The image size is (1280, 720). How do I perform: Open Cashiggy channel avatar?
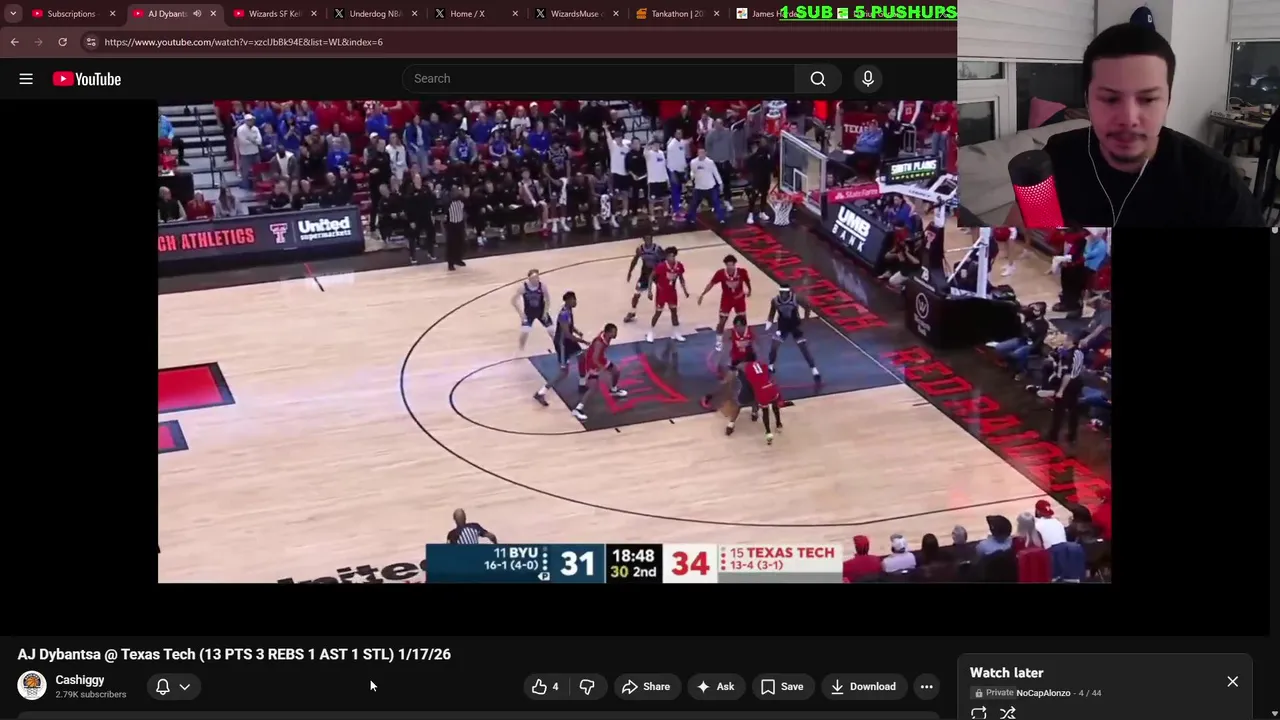coord(32,686)
